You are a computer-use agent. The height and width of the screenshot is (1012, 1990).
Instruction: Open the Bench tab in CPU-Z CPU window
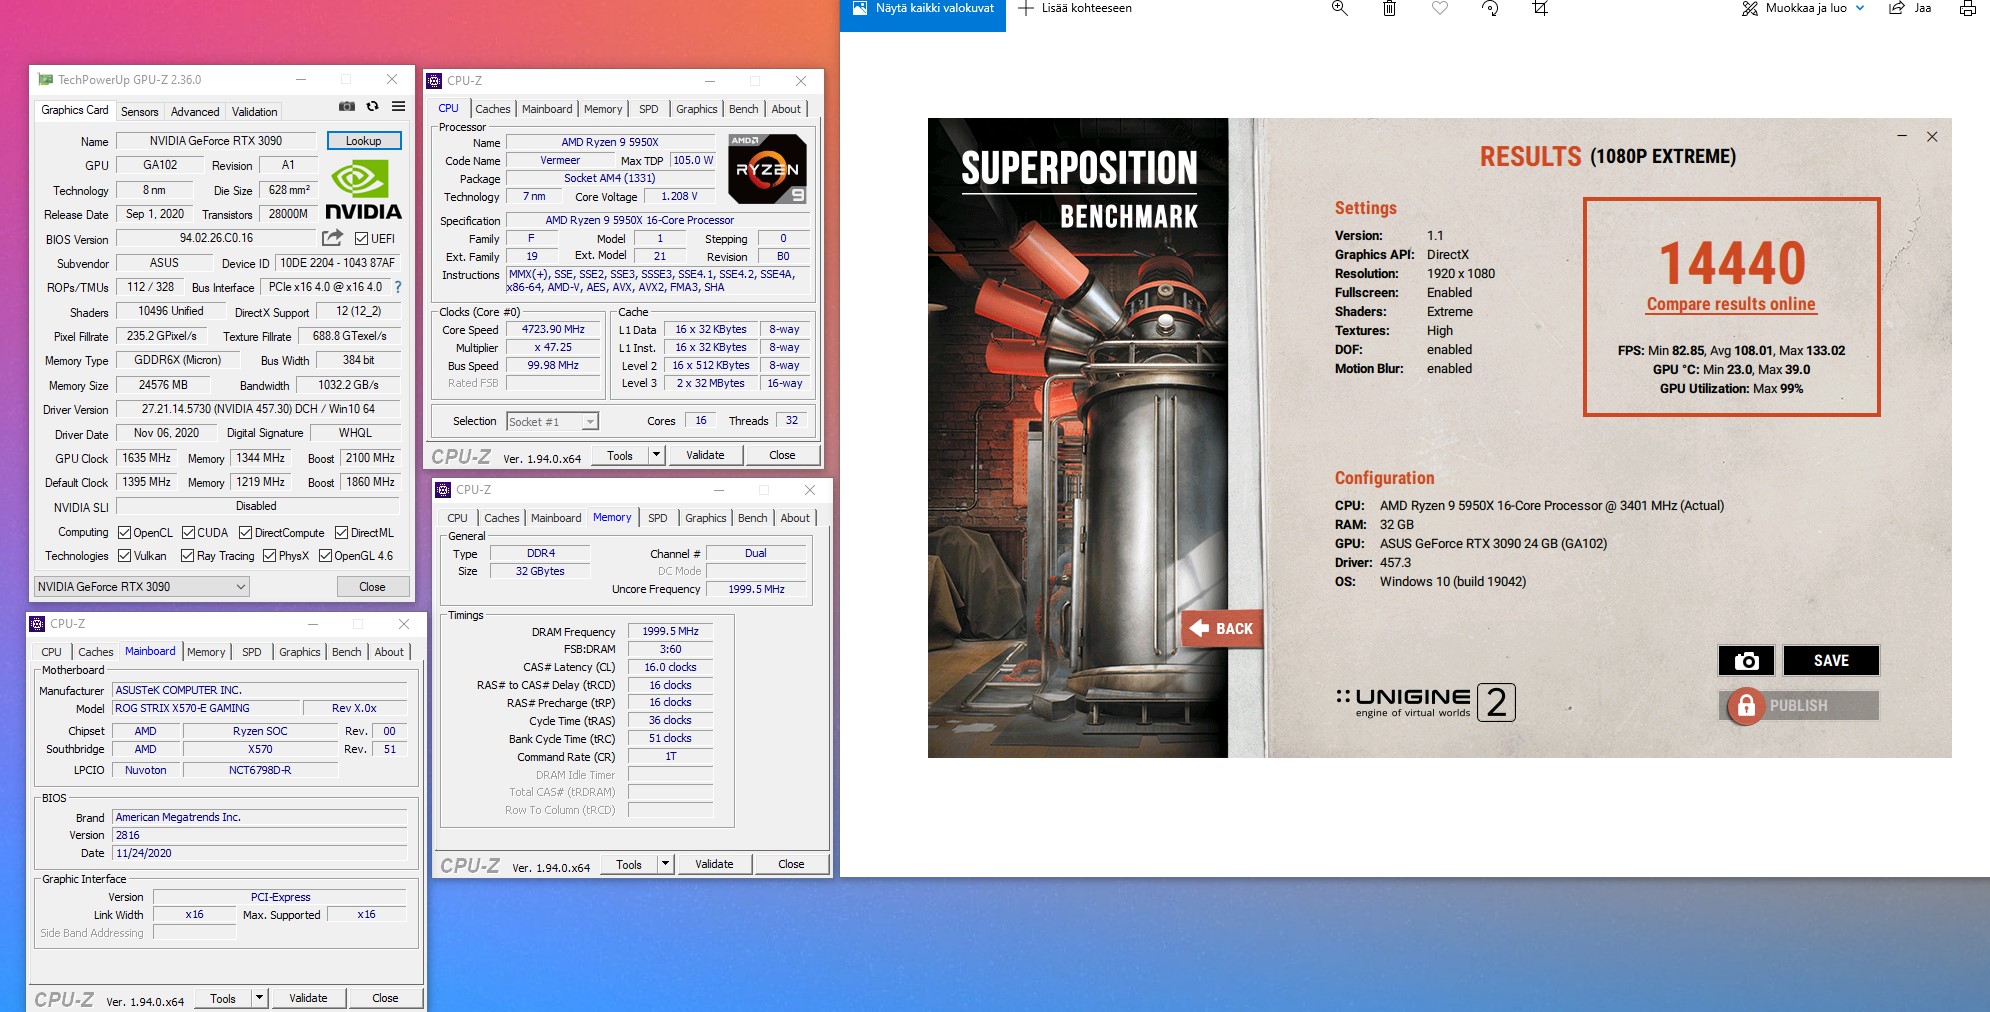point(743,109)
